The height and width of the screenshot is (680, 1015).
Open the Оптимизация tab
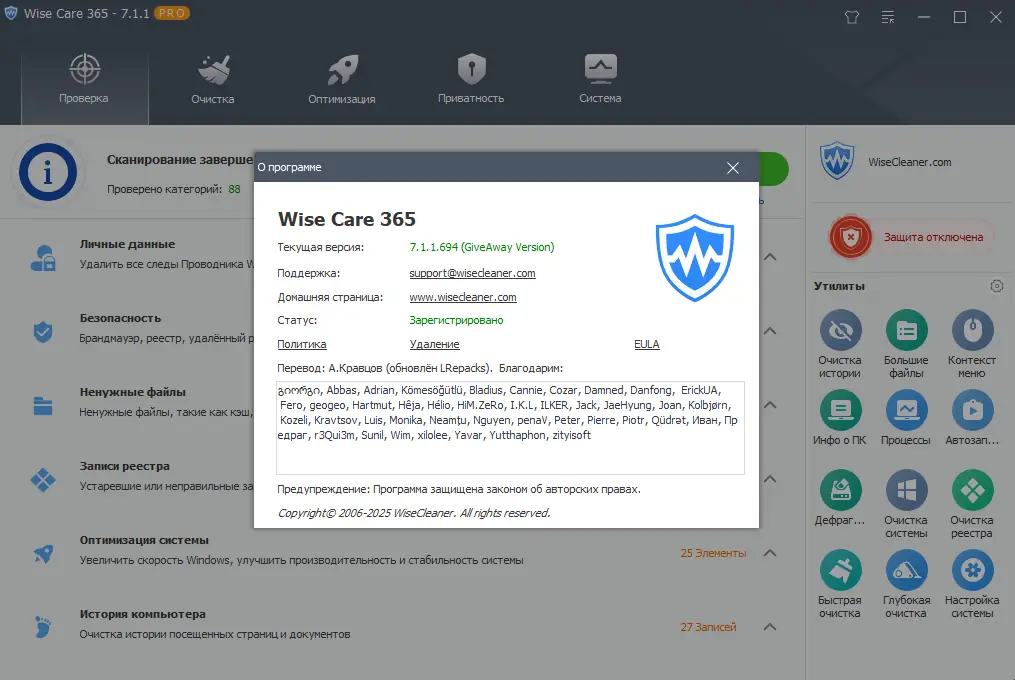[342, 79]
